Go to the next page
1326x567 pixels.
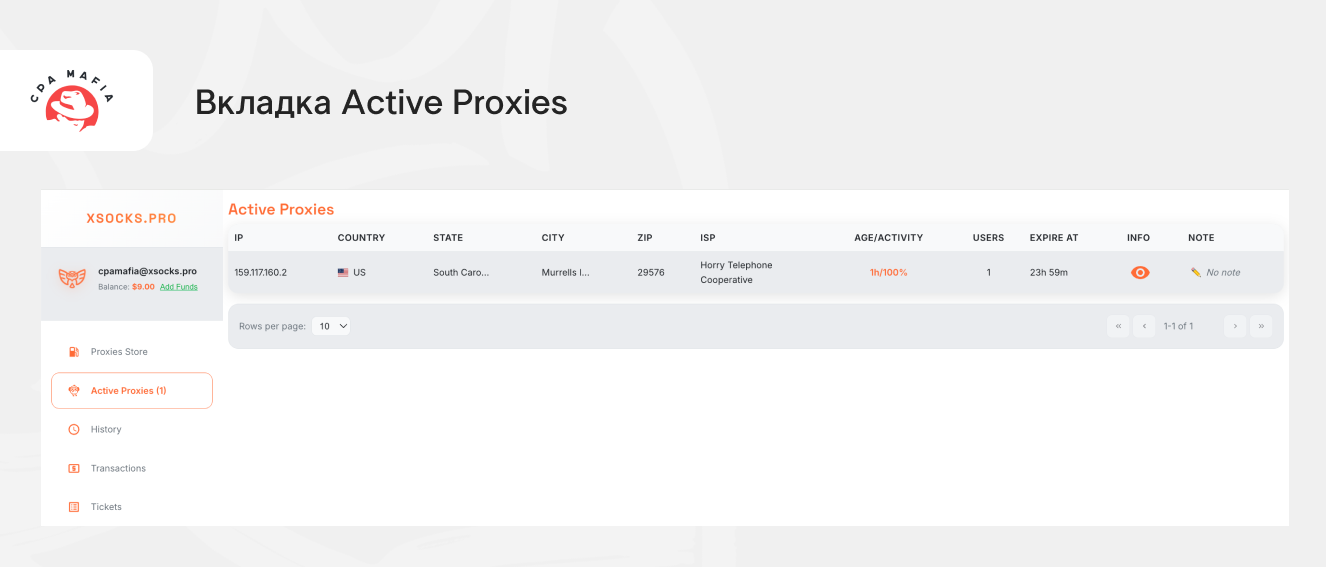pyautogui.click(x=1235, y=326)
